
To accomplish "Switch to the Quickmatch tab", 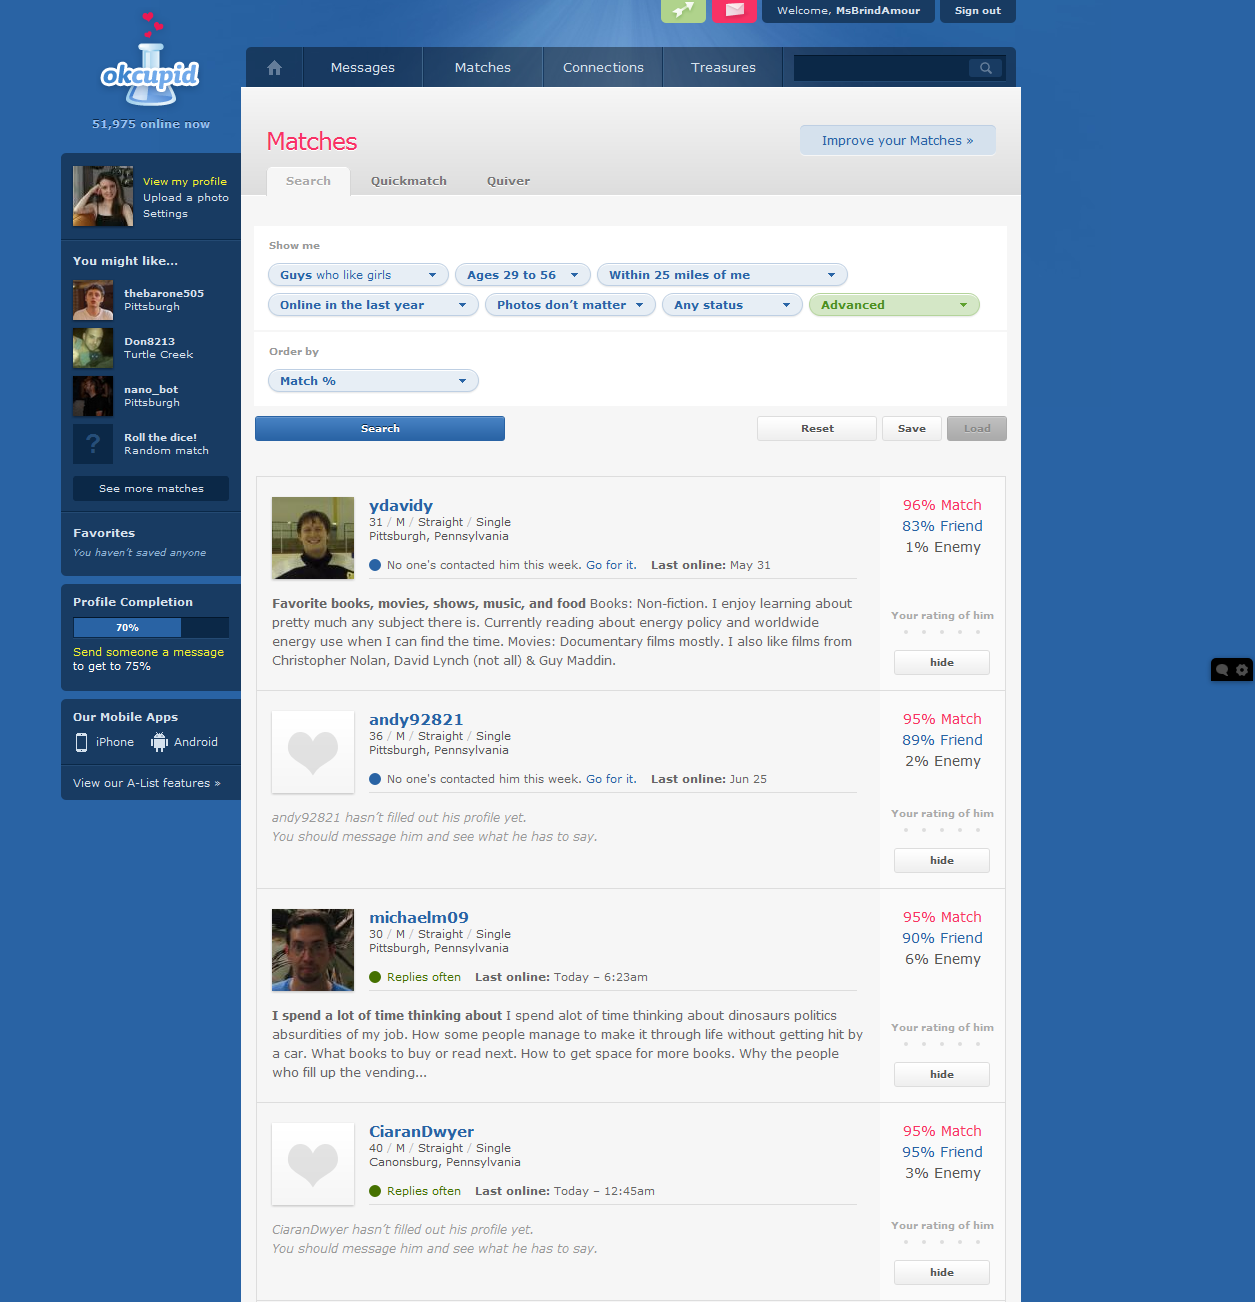I will click(x=408, y=181).
